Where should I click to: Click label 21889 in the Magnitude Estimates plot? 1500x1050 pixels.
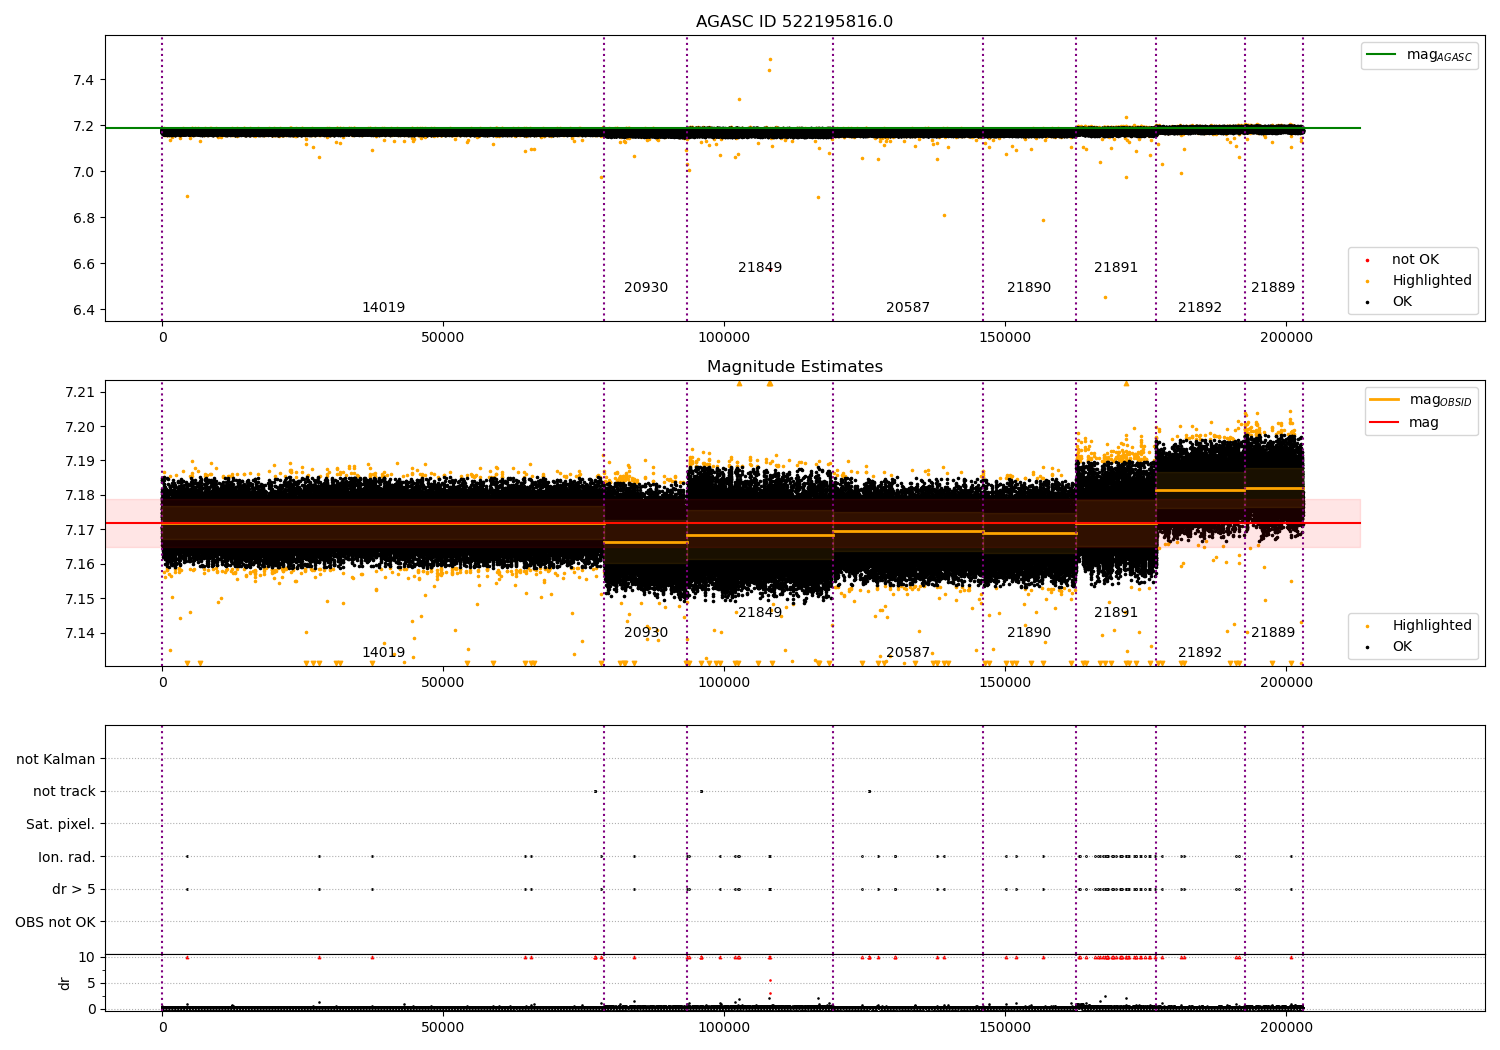(x=1273, y=633)
